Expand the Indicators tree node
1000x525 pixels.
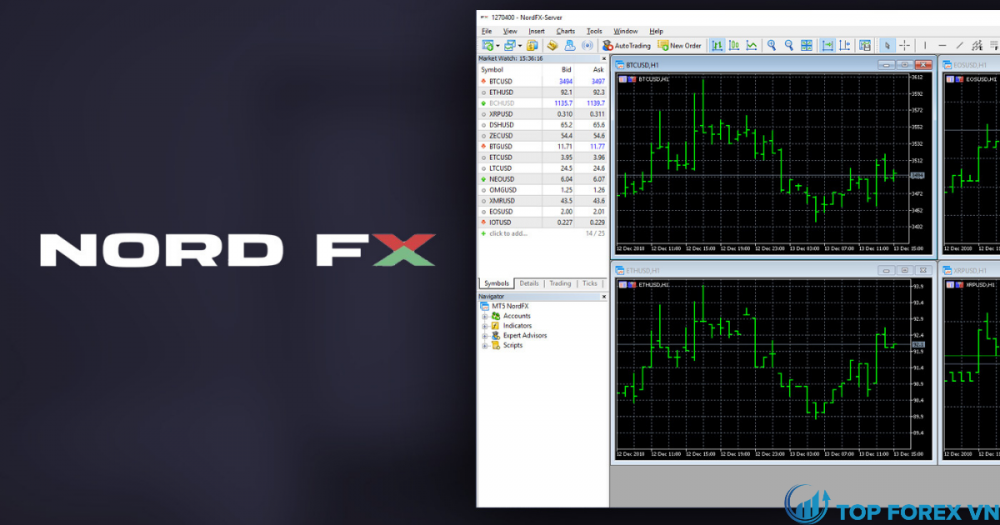pyautogui.click(x=485, y=326)
